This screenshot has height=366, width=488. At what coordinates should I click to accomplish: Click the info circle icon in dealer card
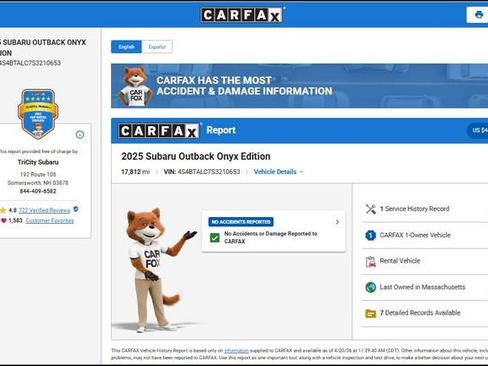[x=80, y=135]
